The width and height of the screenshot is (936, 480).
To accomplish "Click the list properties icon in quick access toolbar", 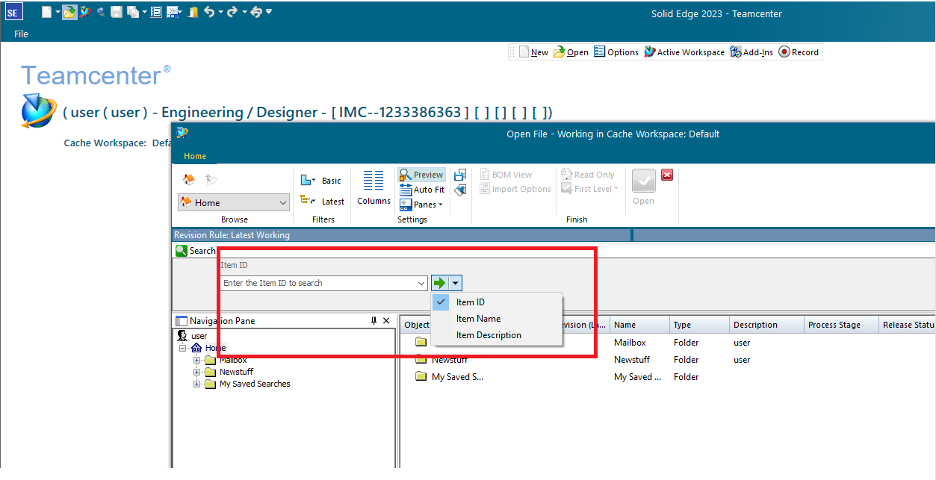I will (x=156, y=12).
